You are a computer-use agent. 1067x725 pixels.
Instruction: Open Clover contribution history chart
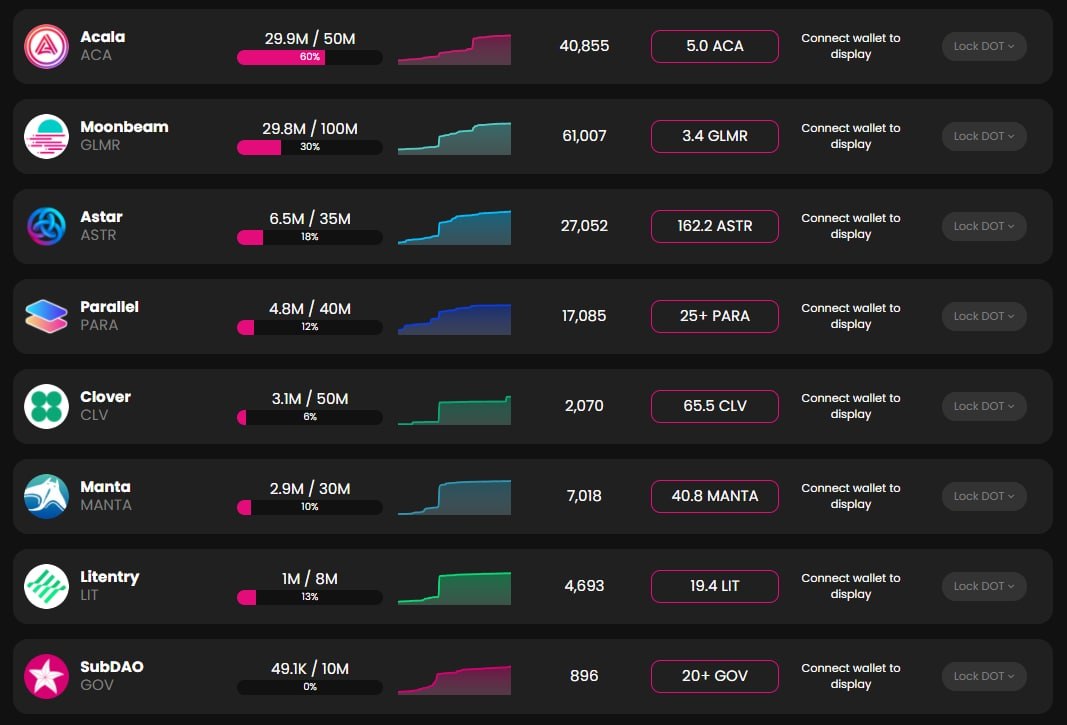455,410
